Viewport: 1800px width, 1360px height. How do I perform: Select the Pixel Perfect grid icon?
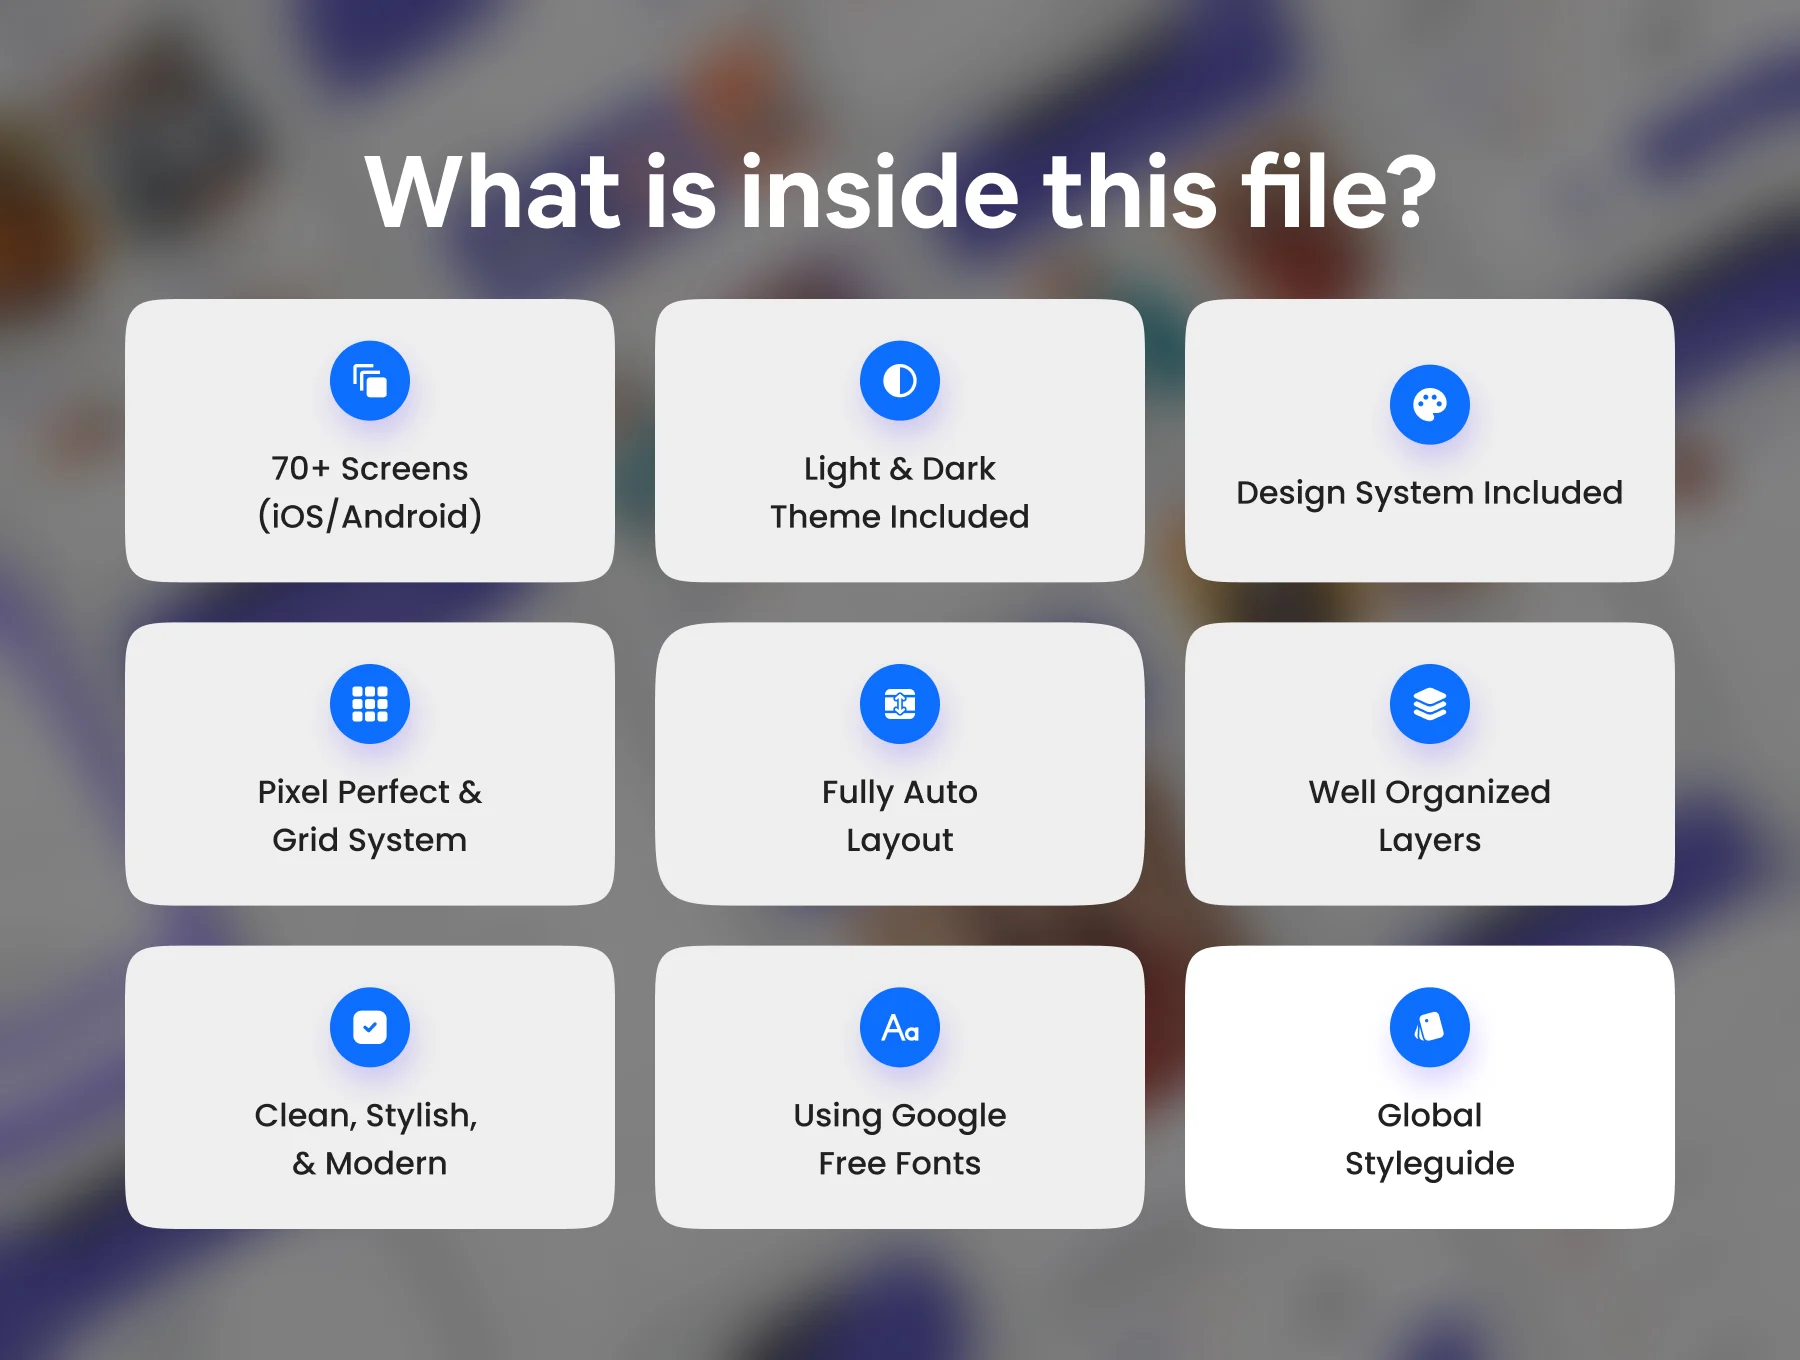click(x=370, y=704)
